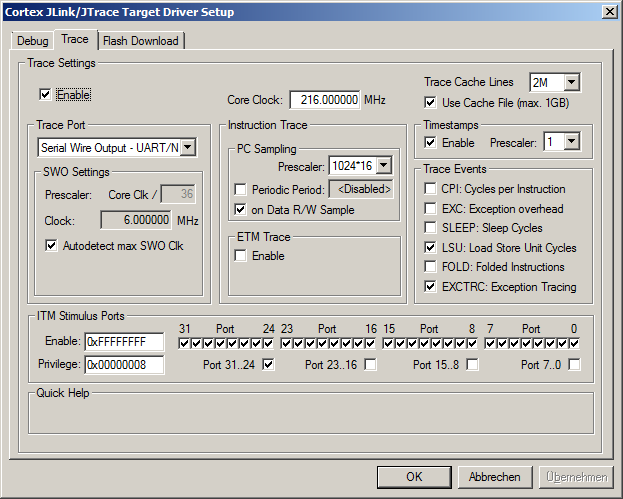Enable CPI Cycles per Instruction event
The width and height of the screenshot is (623, 499).
click(430, 188)
